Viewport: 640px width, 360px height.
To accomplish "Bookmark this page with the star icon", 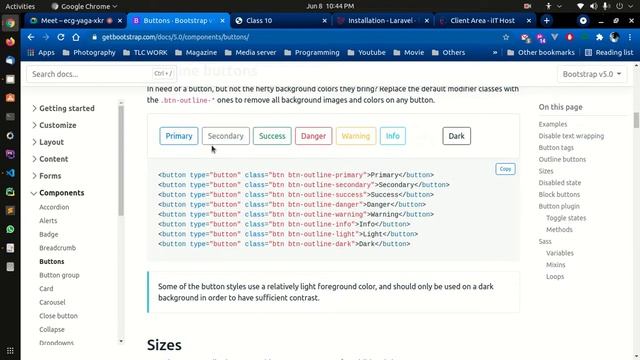I will (x=506, y=37).
